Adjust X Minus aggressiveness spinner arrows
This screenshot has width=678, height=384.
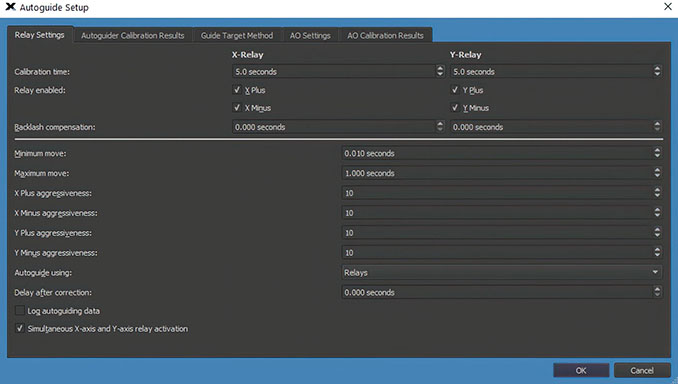tap(657, 212)
